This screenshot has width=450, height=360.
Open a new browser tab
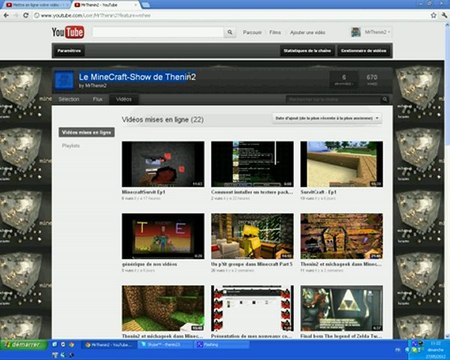click(145, 5)
